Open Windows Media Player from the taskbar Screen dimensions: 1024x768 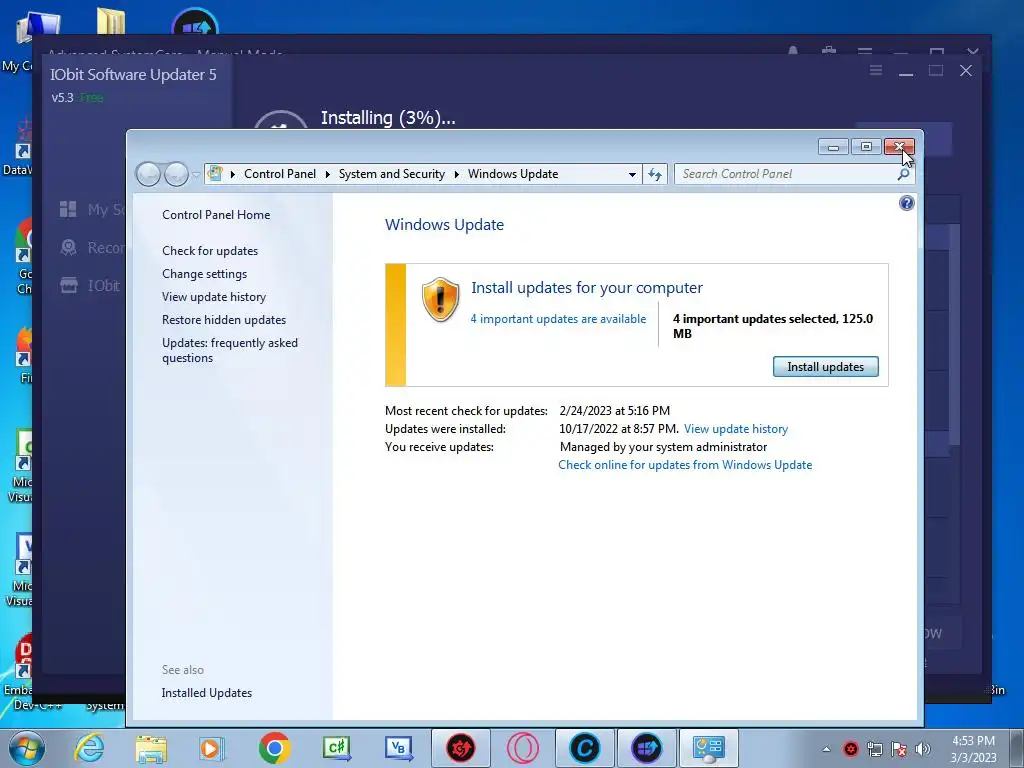pos(211,748)
